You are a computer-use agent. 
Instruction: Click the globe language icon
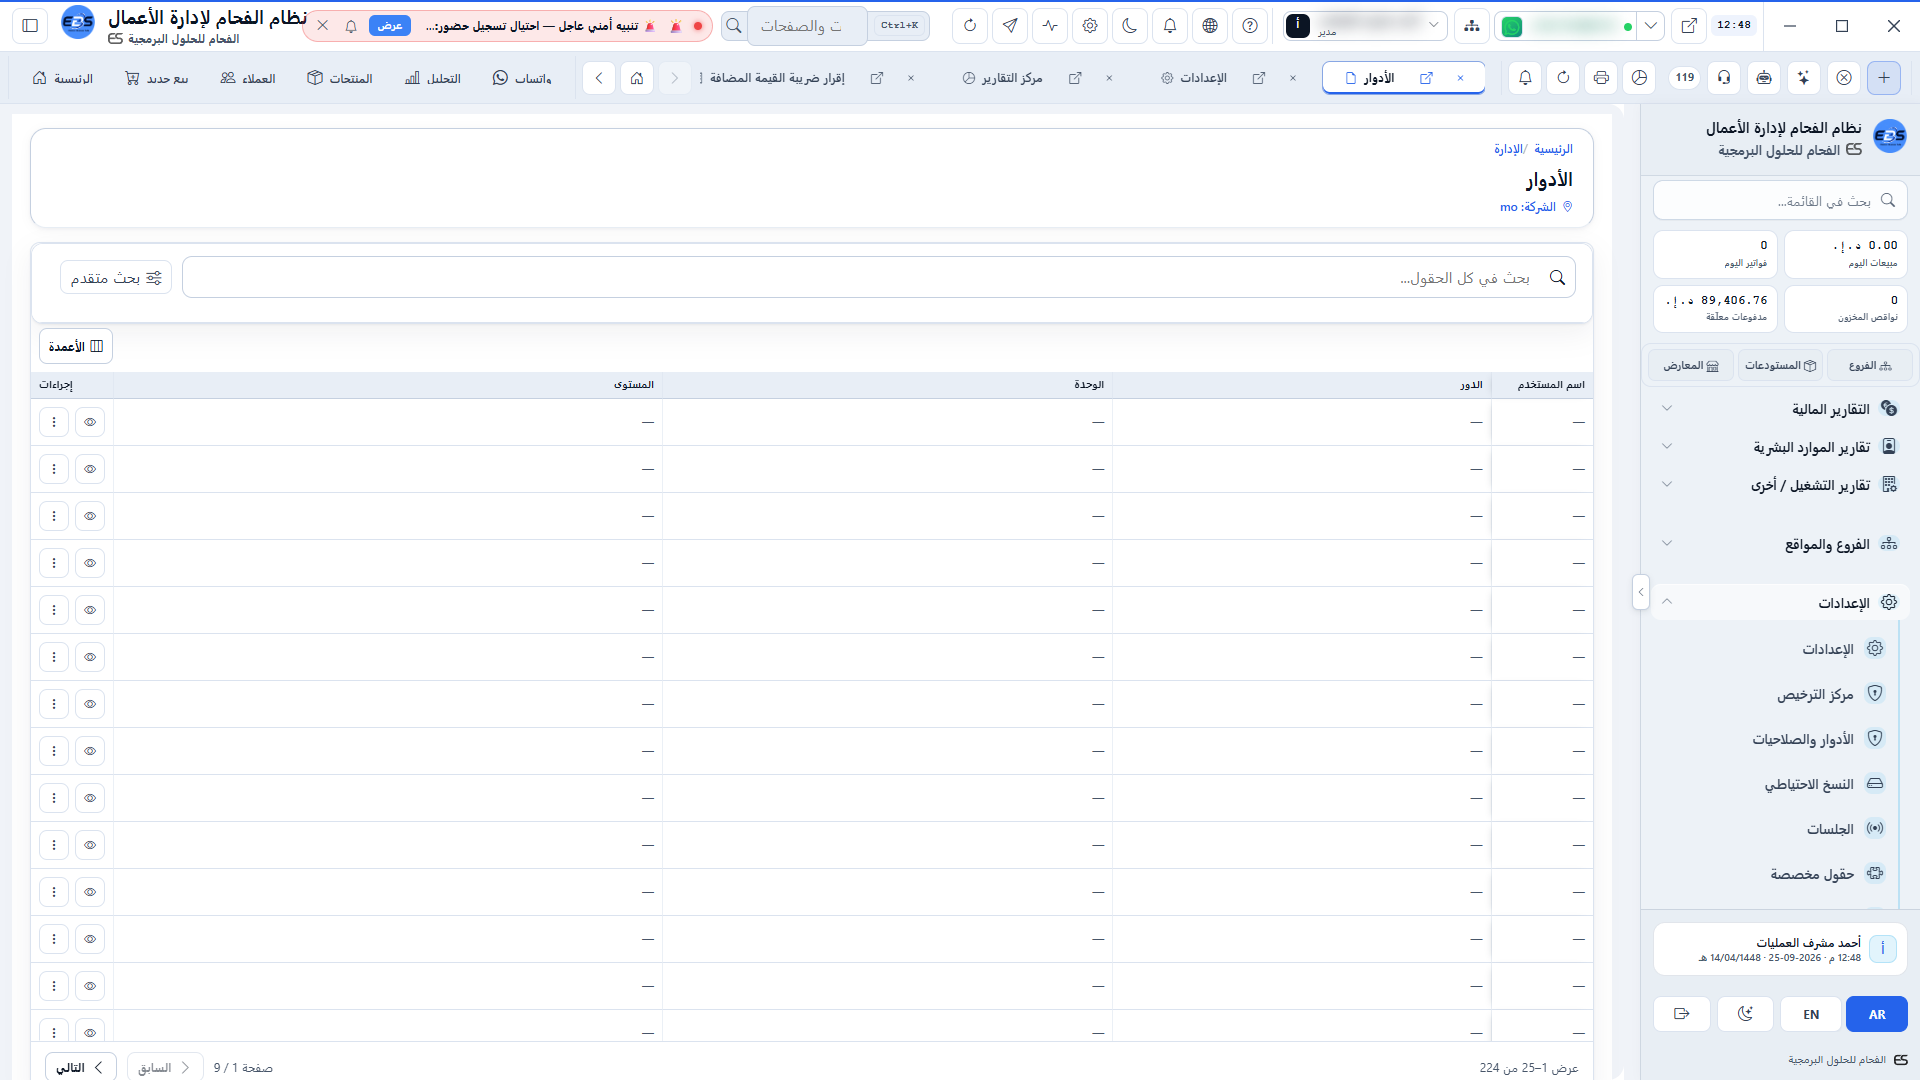click(1210, 26)
